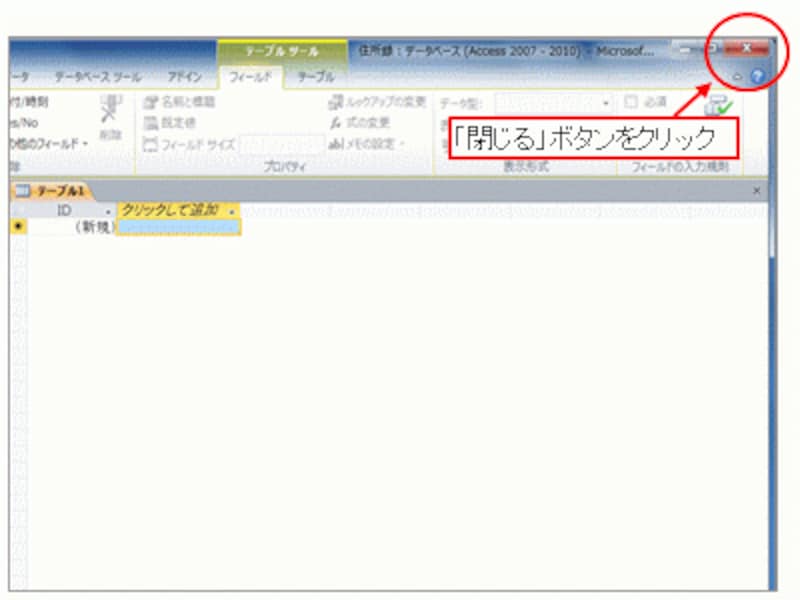Click the Yes/No field type button

(23, 123)
